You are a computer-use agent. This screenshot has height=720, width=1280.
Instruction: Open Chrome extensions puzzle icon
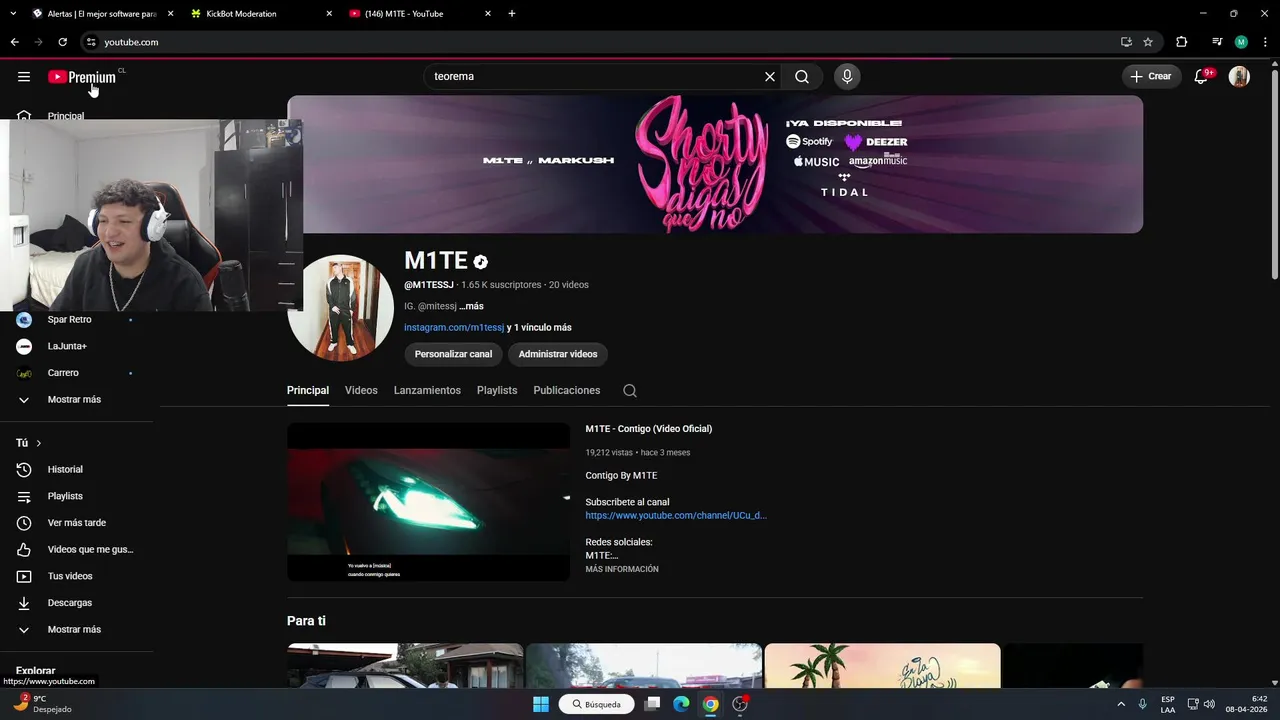pyautogui.click(x=1181, y=42)
